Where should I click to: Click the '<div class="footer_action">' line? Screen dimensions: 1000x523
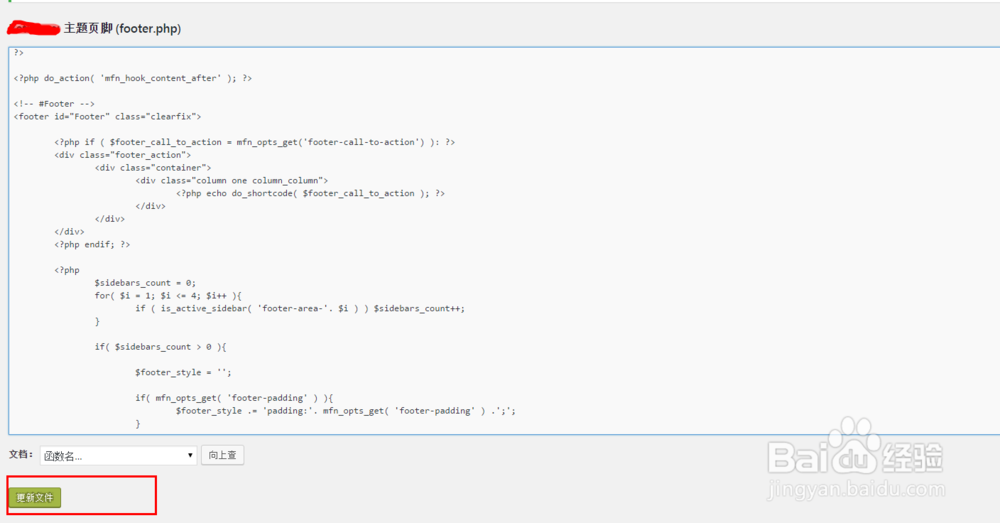122,155
